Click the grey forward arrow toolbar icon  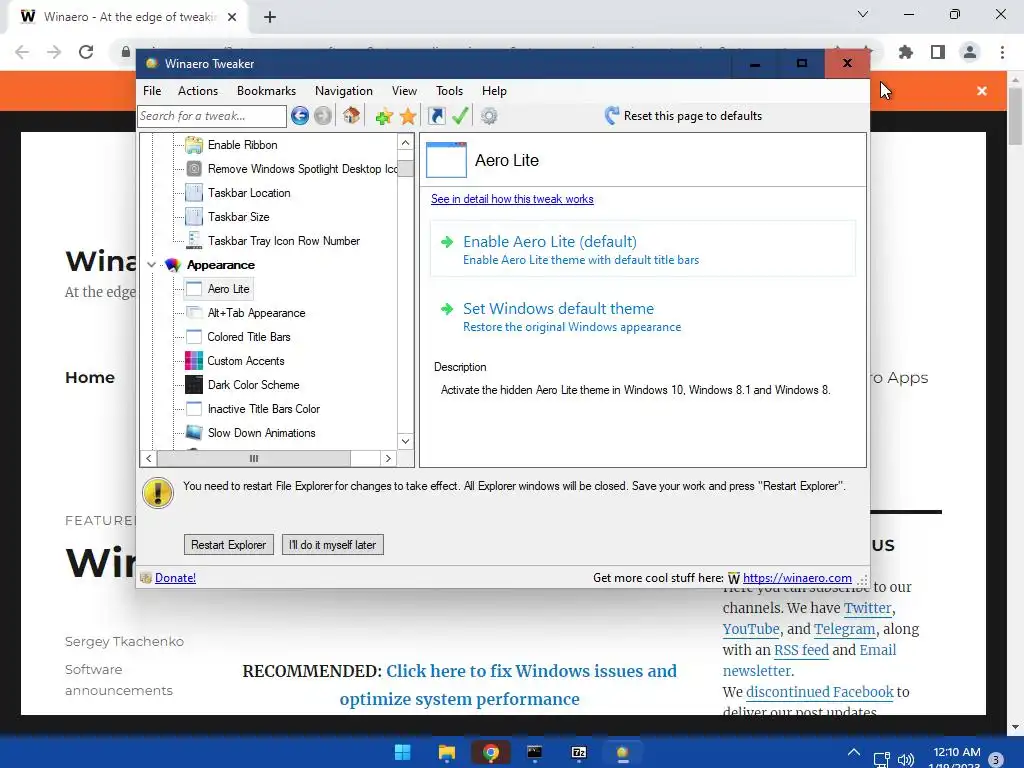coord(323,116)
